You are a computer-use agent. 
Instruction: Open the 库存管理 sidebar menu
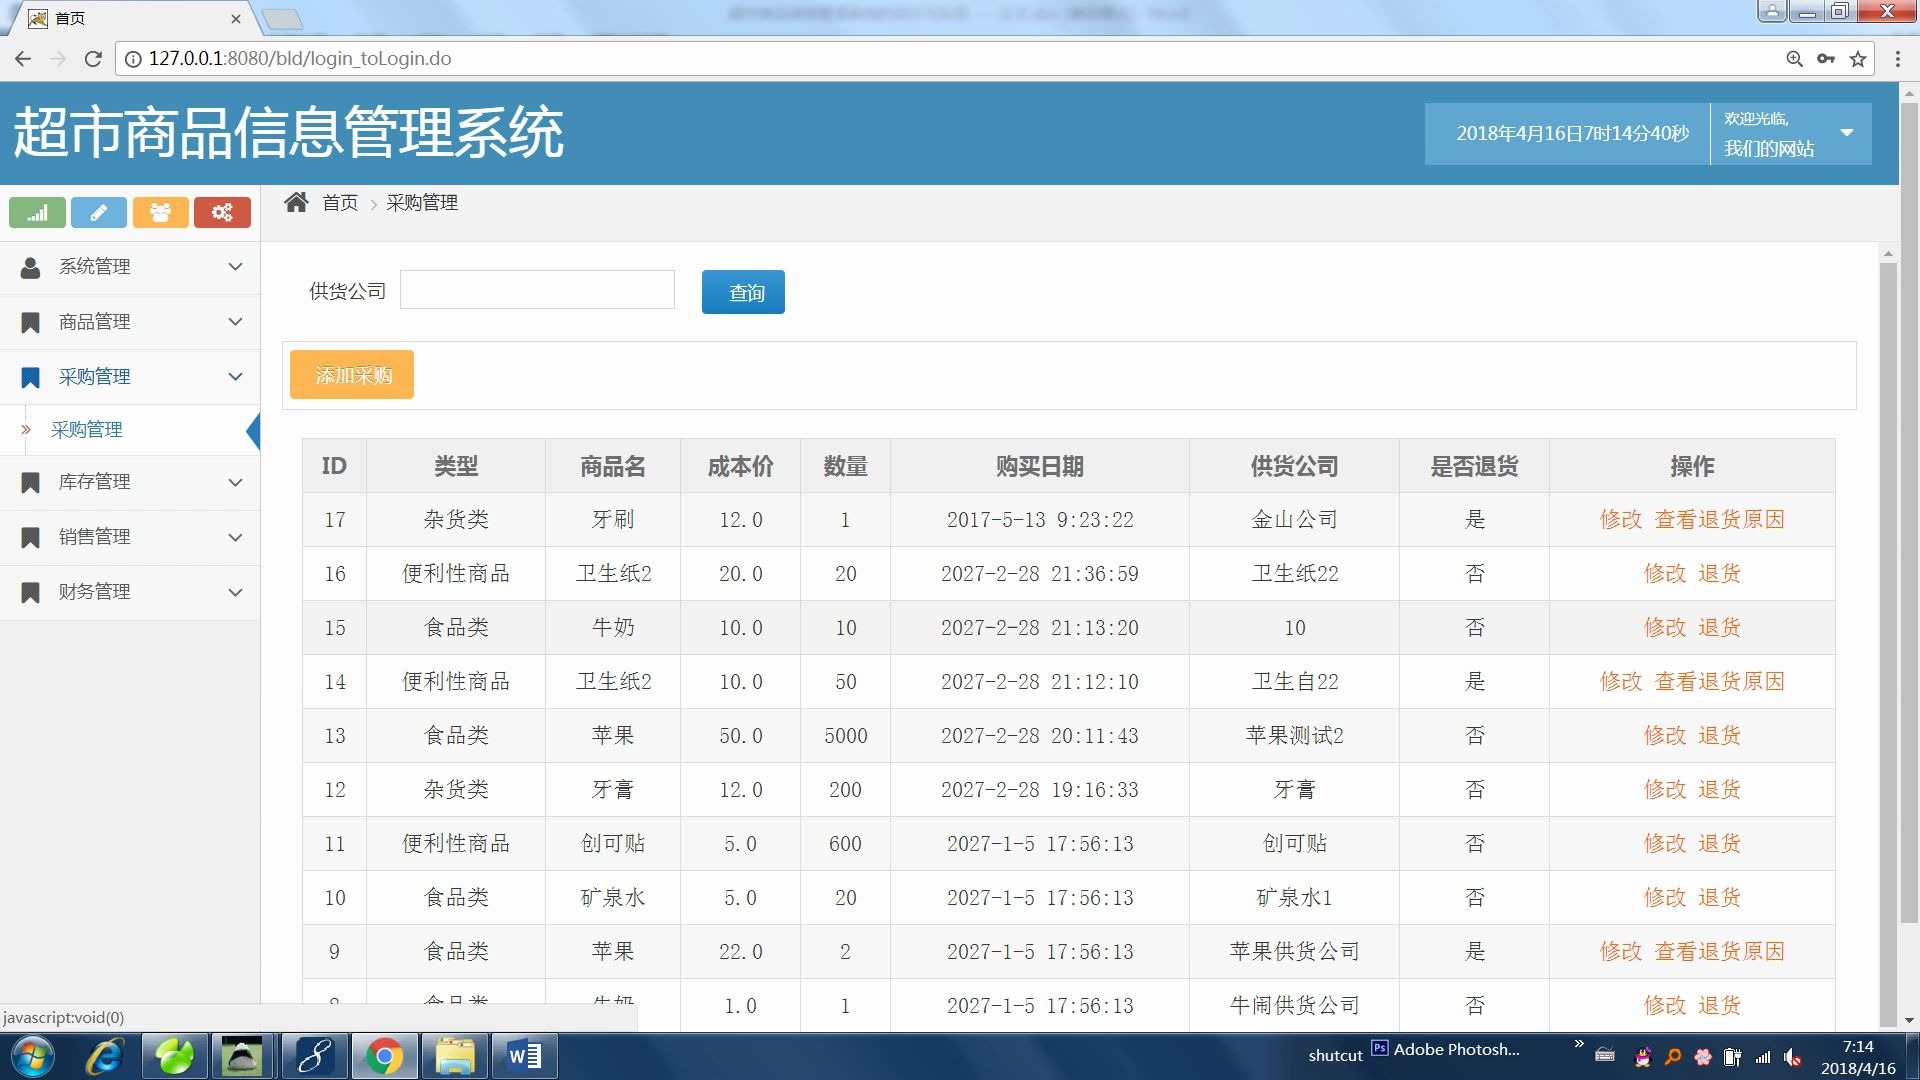click(x=130, y=482)
